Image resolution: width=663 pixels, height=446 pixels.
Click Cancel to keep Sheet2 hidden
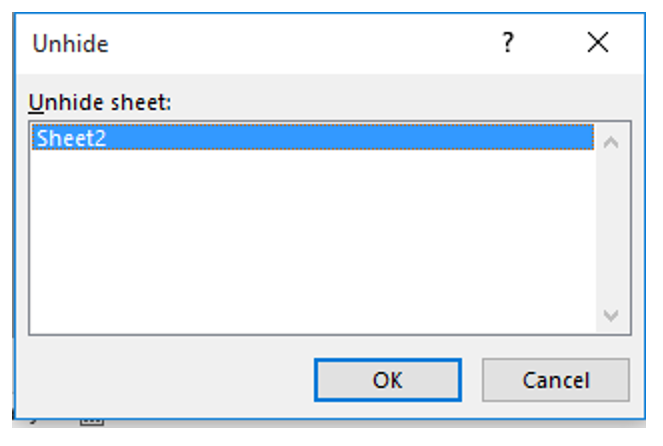[556, 380]
